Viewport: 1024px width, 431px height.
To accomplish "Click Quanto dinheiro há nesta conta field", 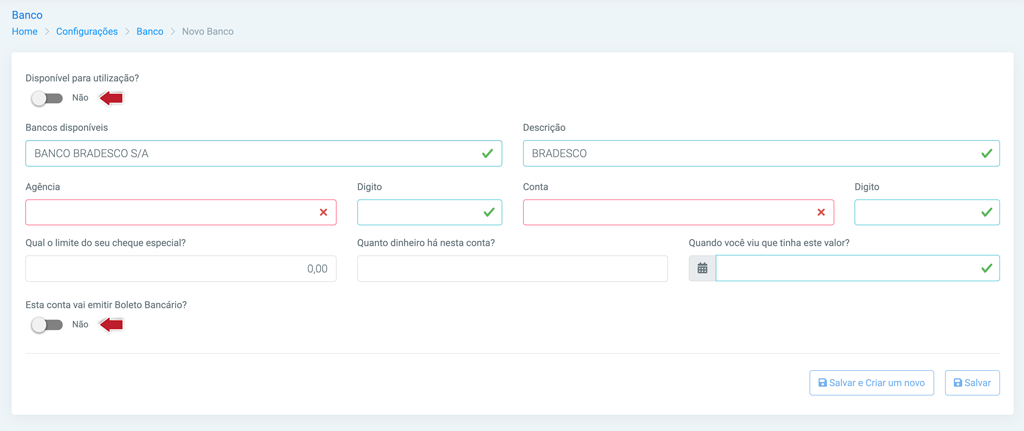I will (513, 268).
